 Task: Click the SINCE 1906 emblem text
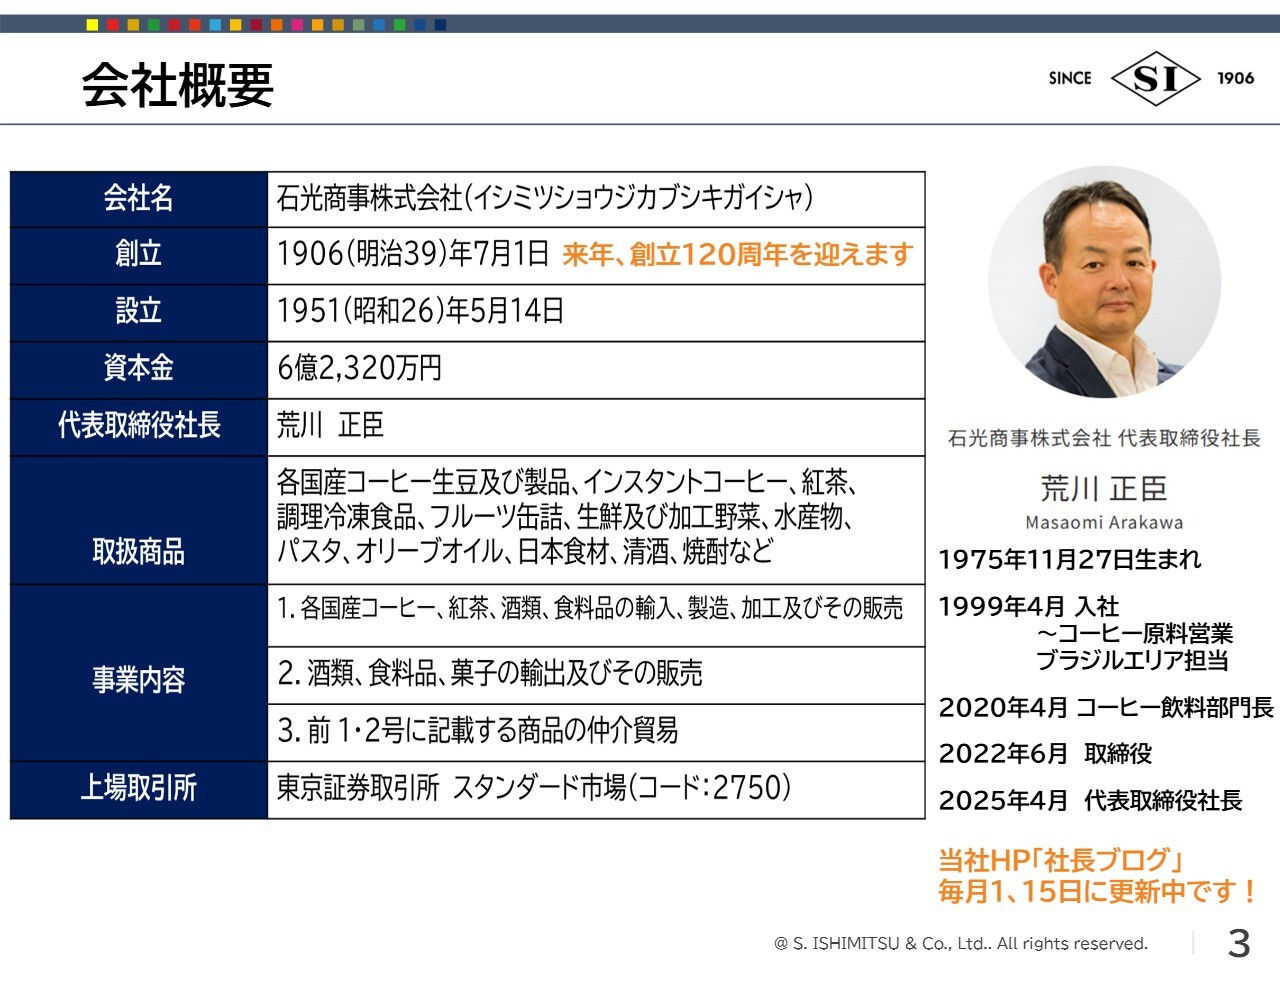pos(1068,76)
